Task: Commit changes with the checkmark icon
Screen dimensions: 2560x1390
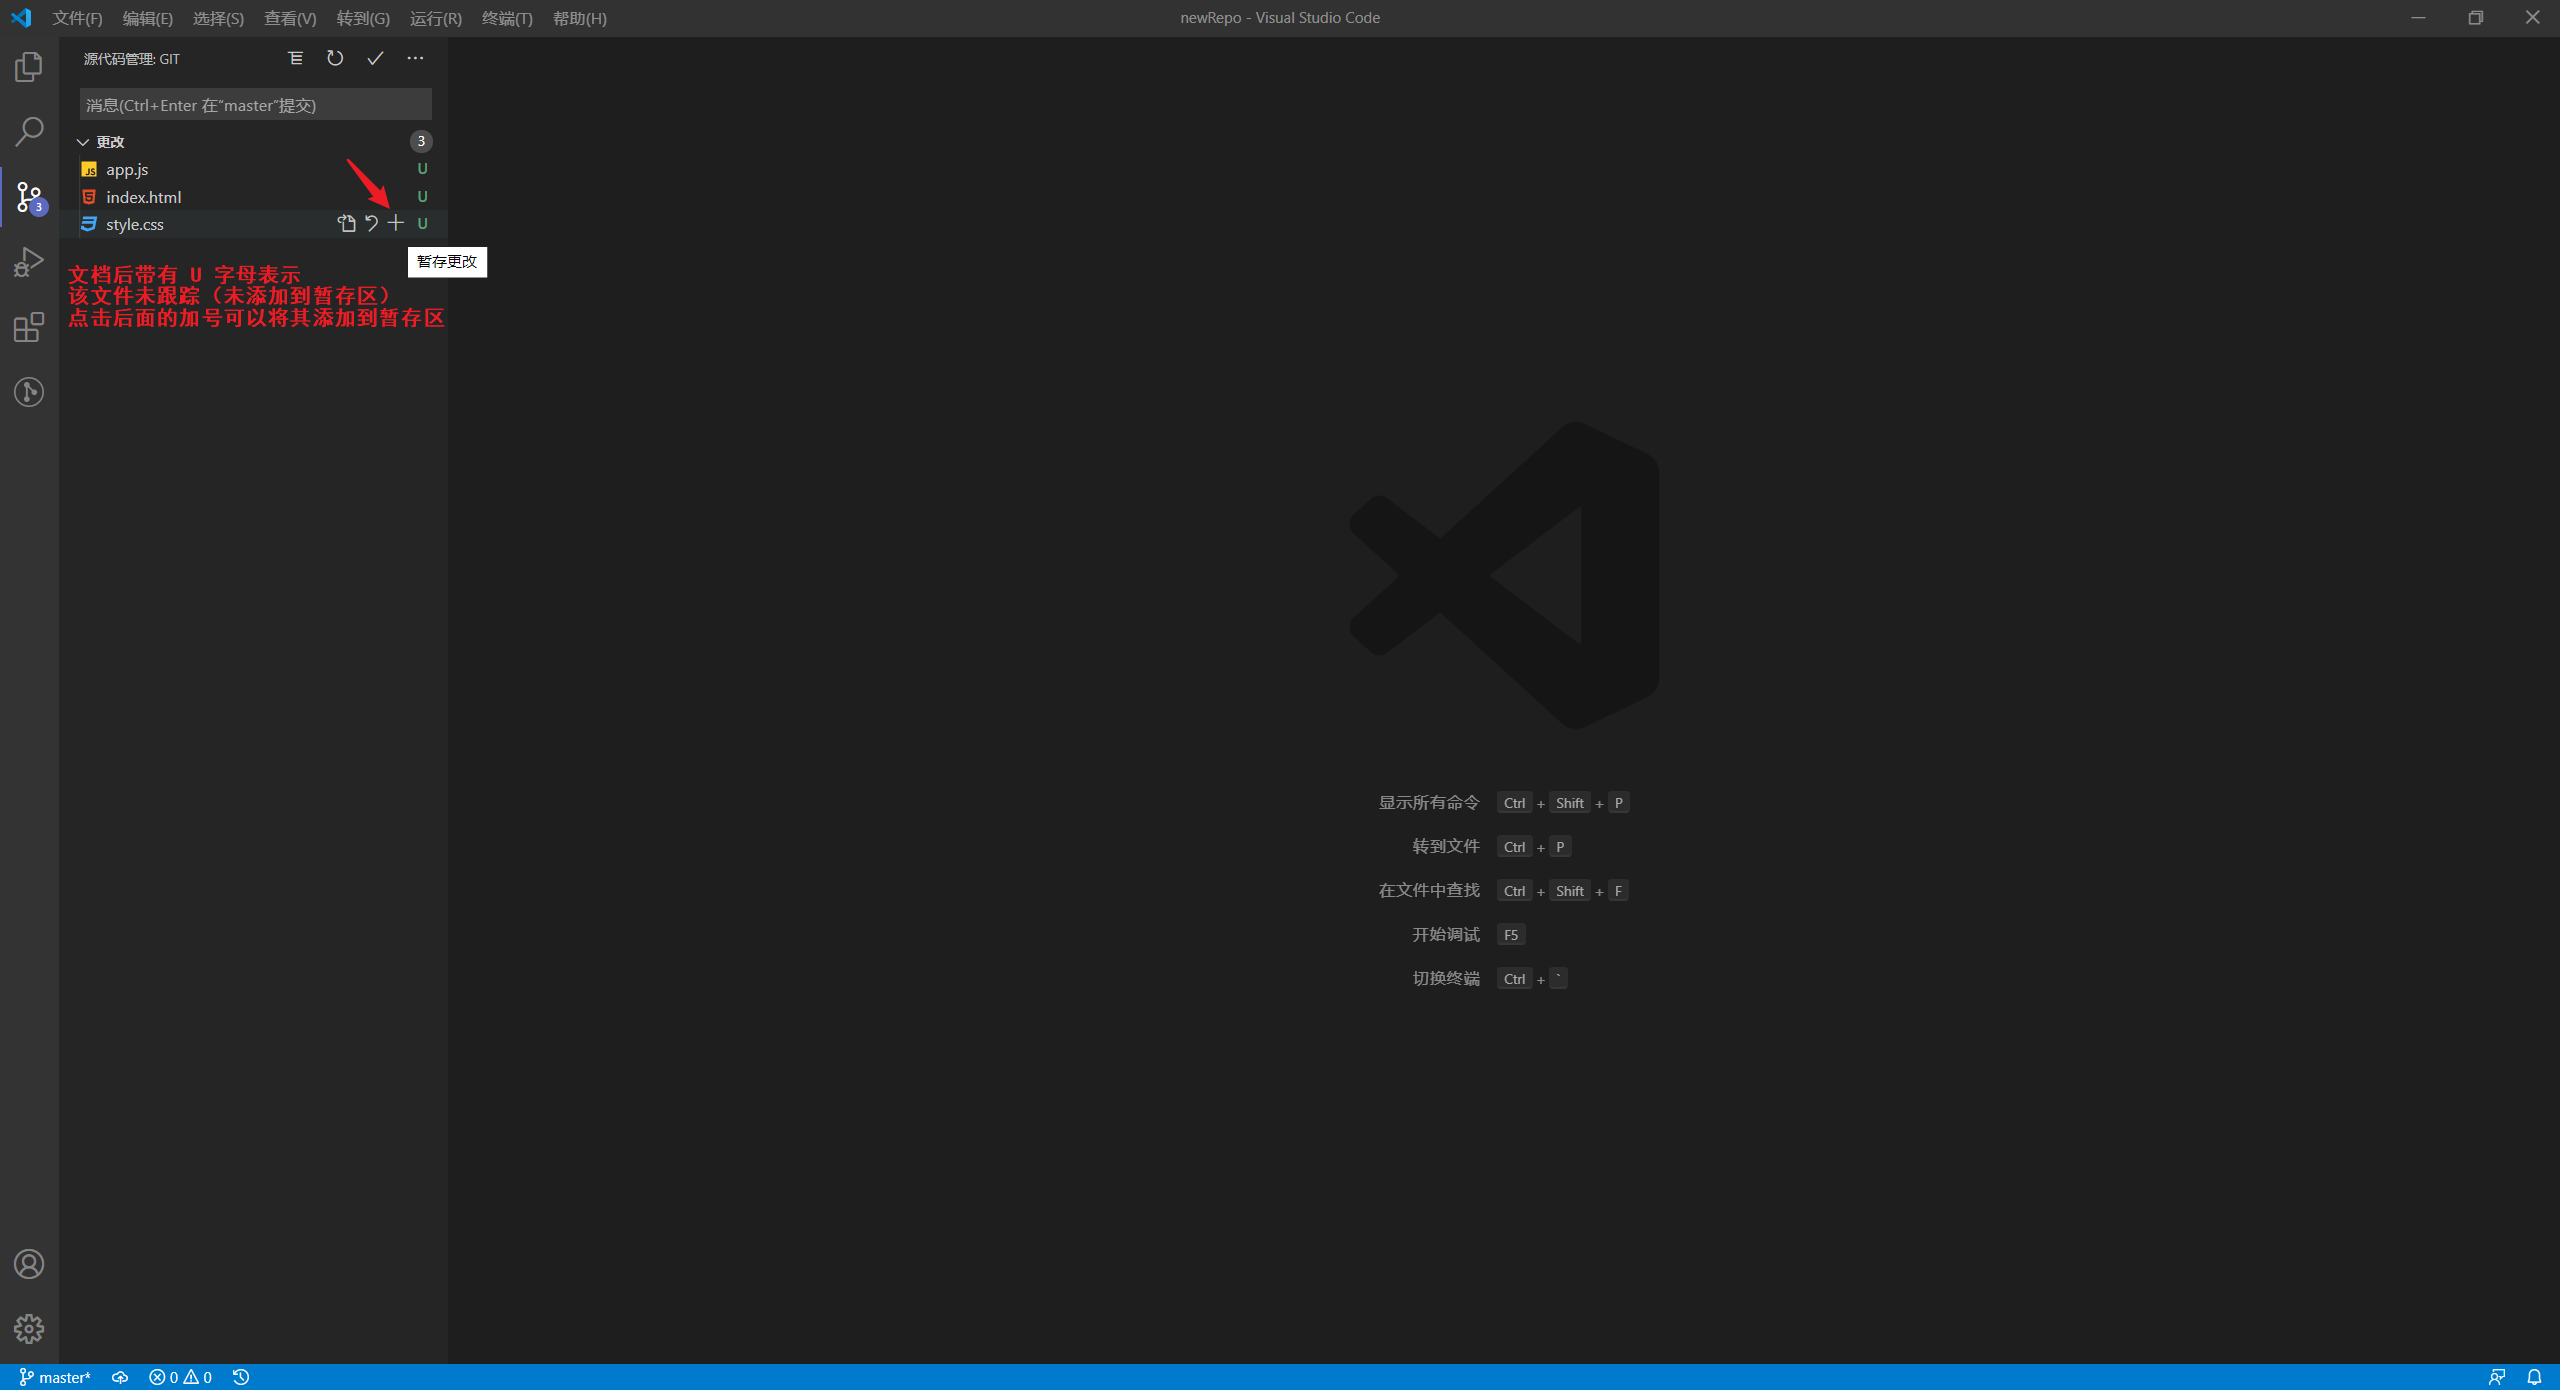Action: click(375, 58)
